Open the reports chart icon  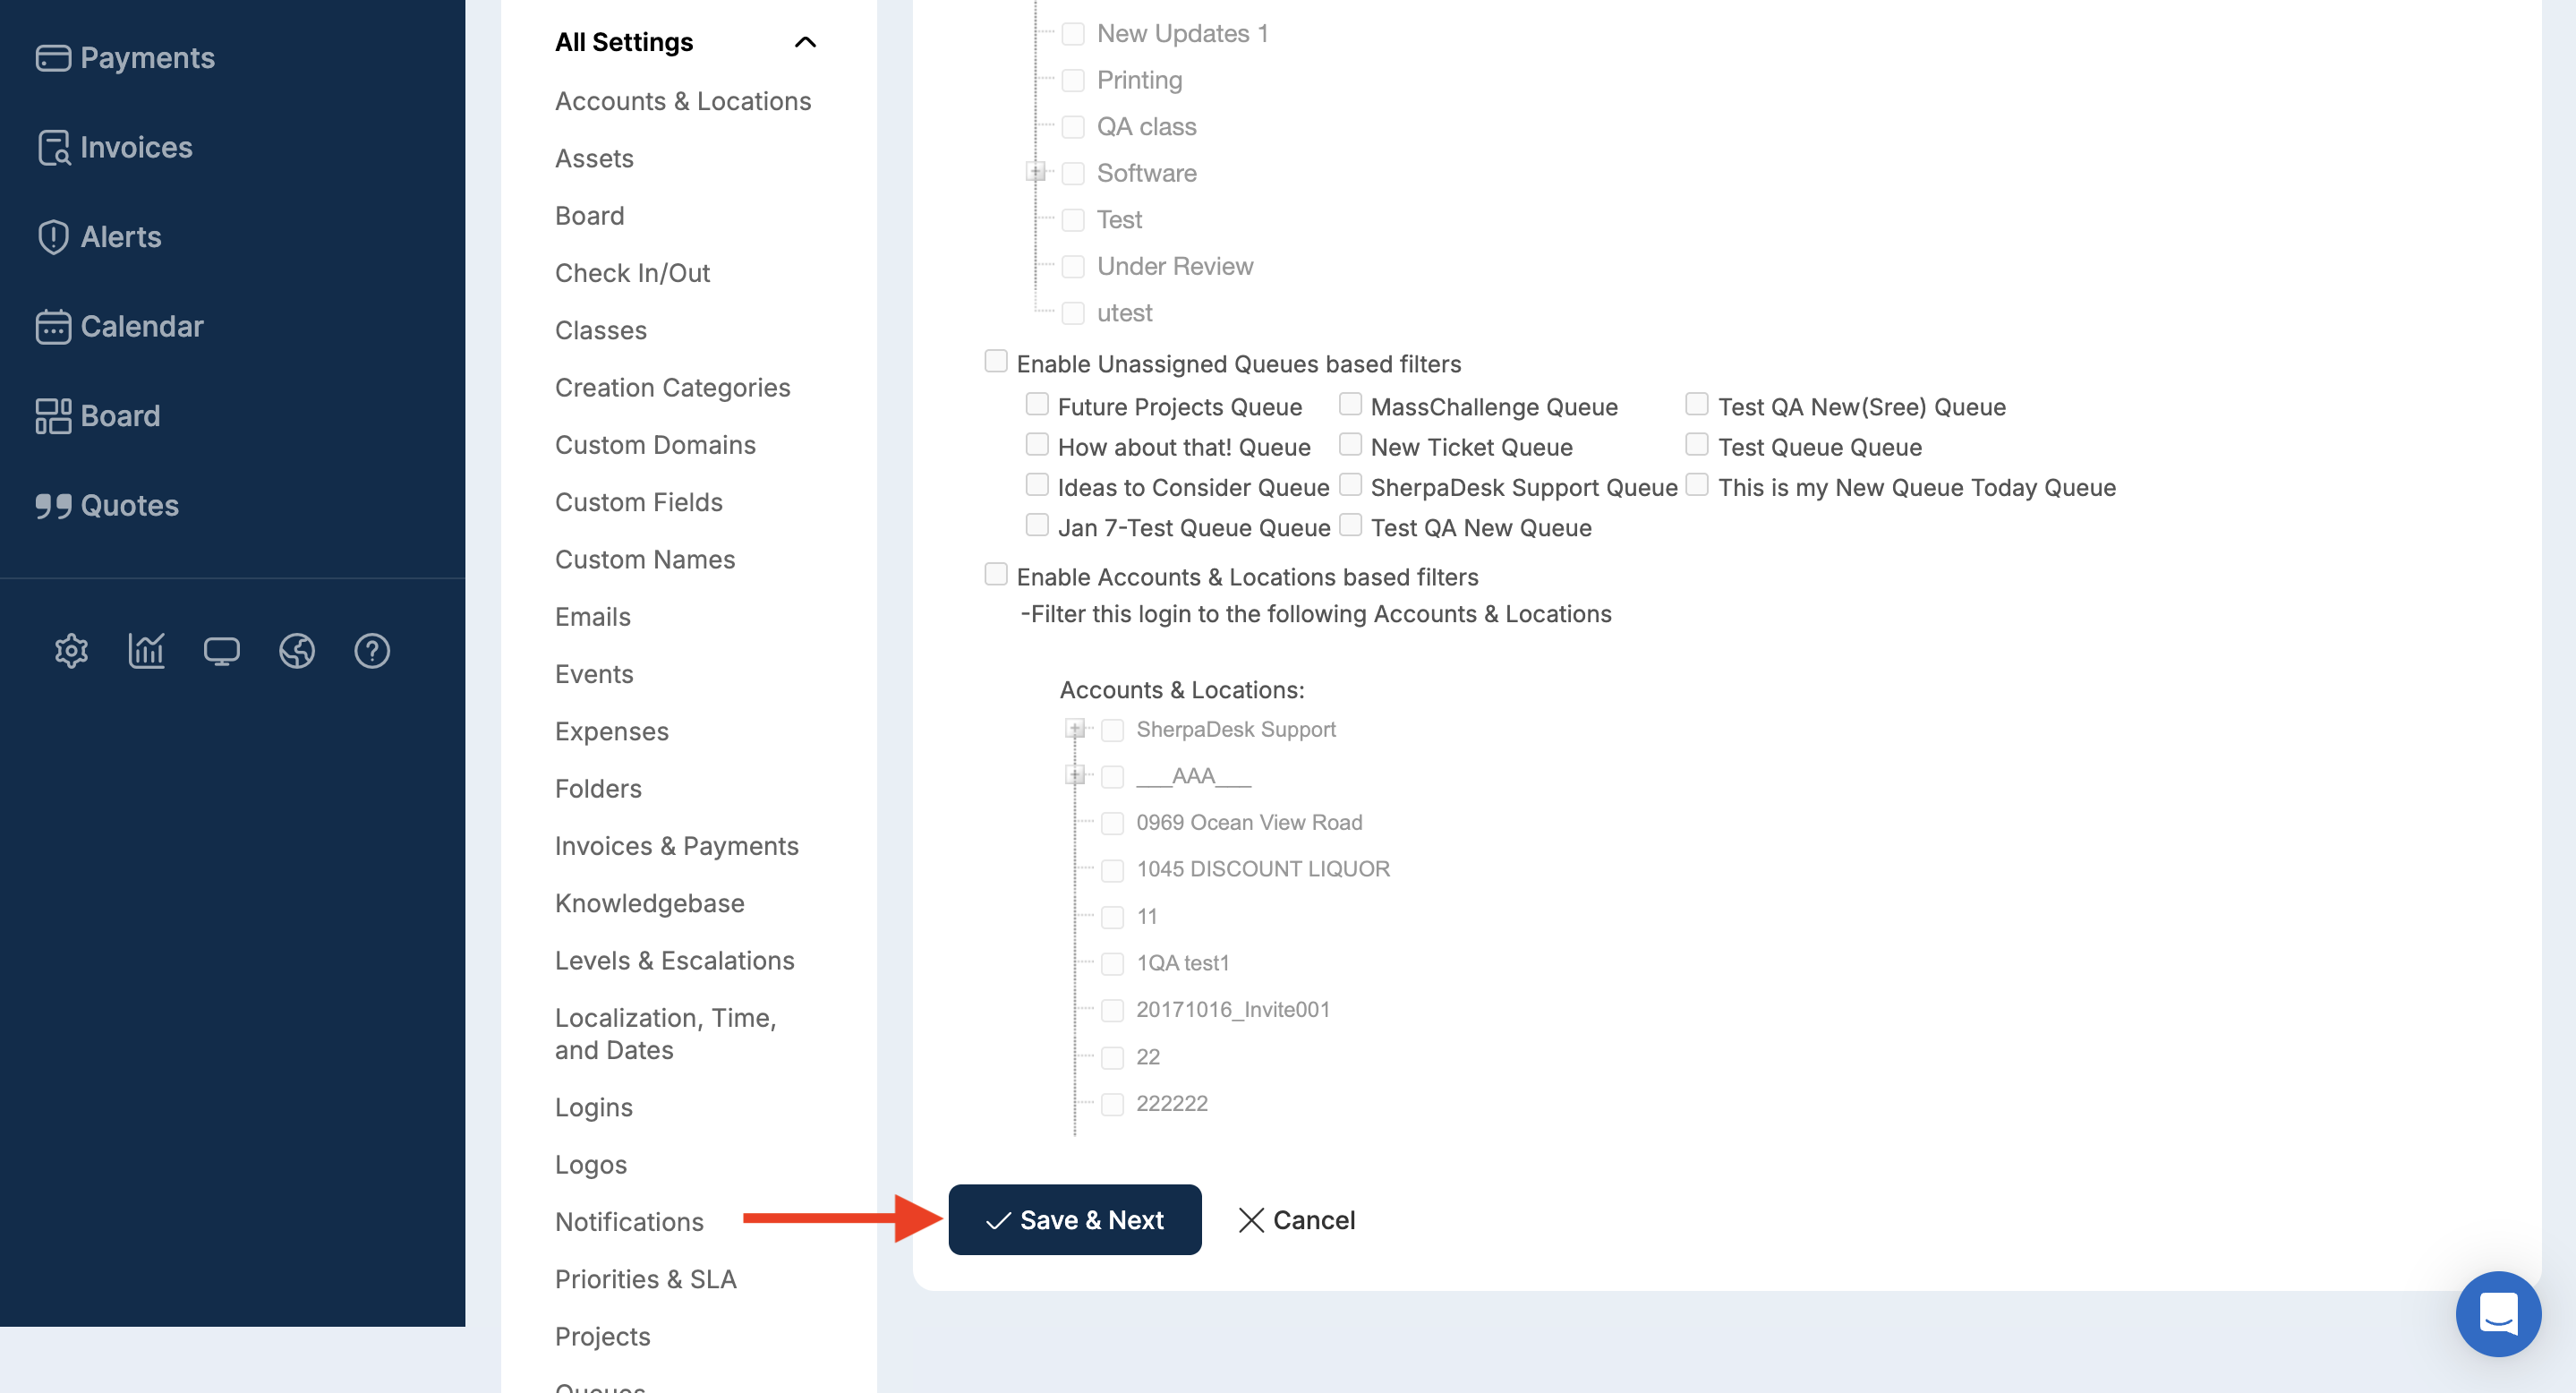coord(146,651)
